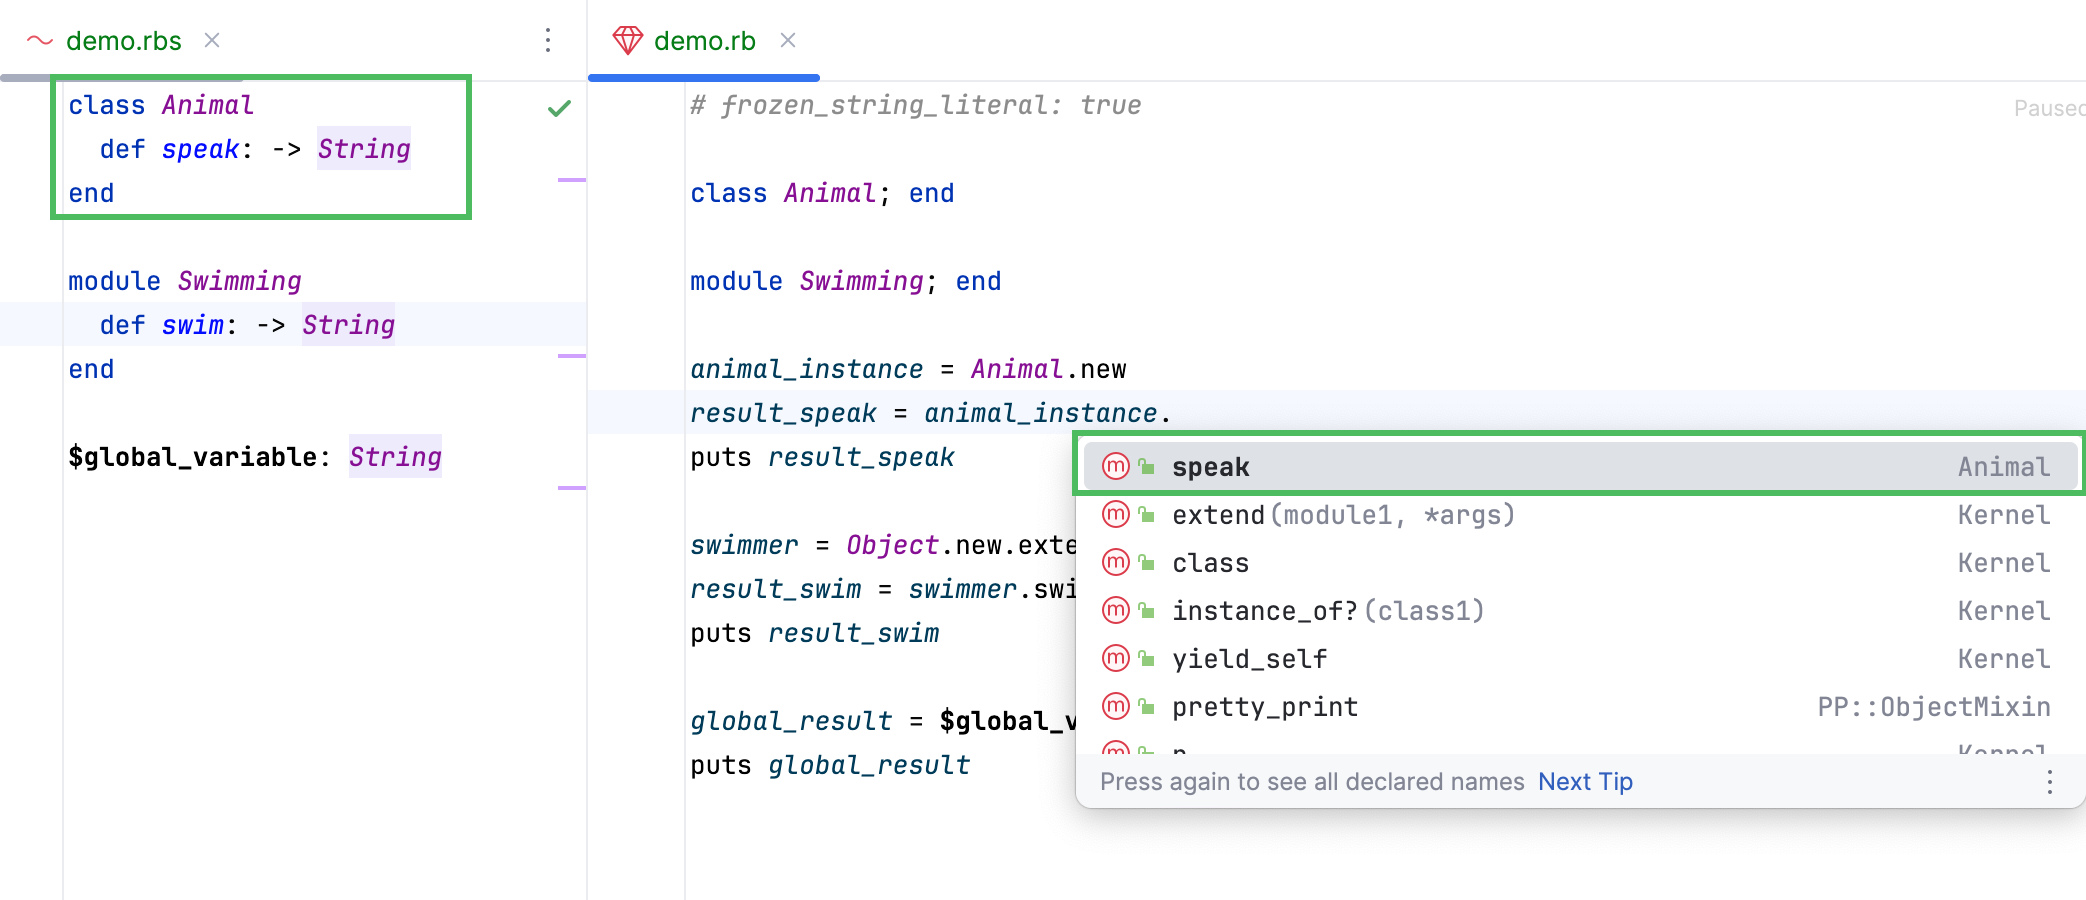Click the Ruby gem icon on demo.rb tab

(x=627, y=41)
